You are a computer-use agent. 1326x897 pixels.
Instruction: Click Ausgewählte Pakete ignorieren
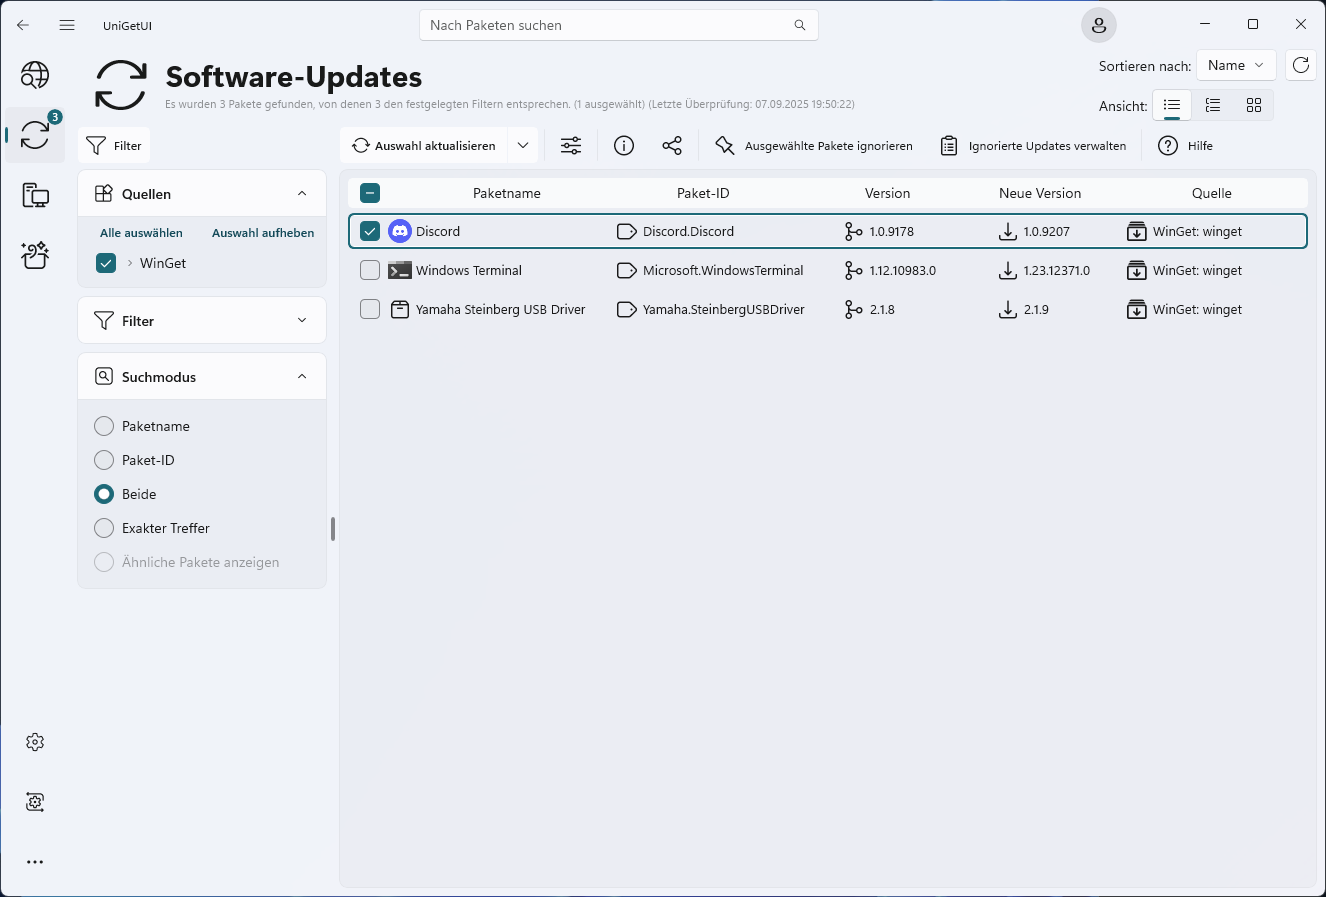(x=814, y=146)
